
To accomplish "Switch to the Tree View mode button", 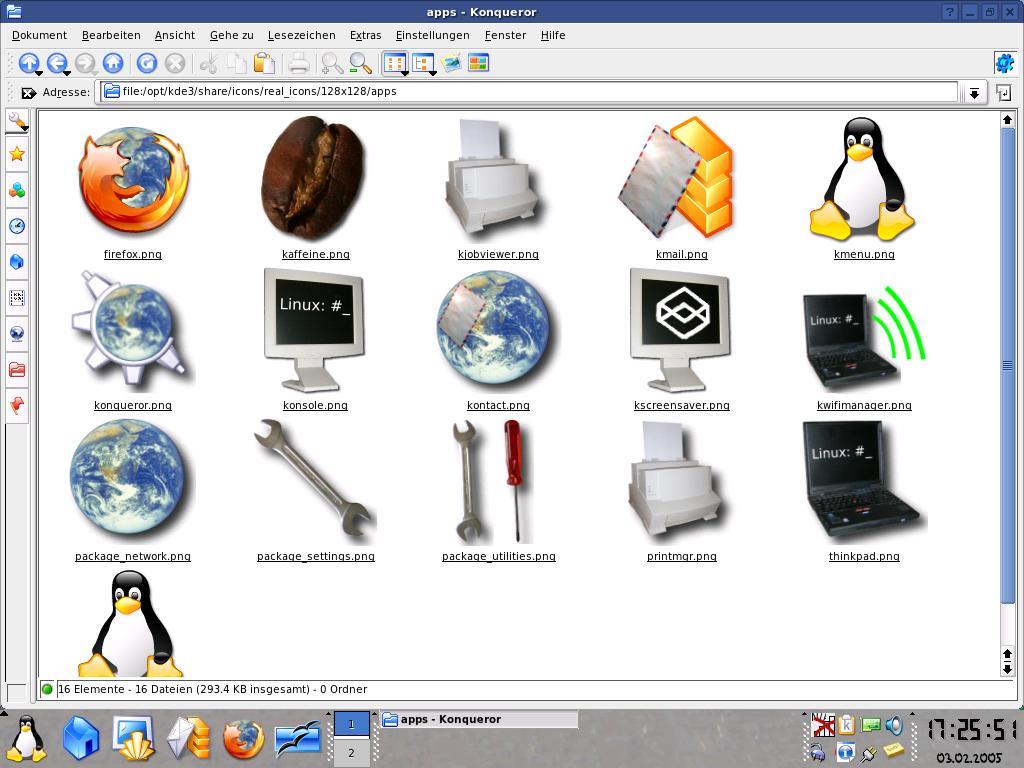I will coord(422,63).
